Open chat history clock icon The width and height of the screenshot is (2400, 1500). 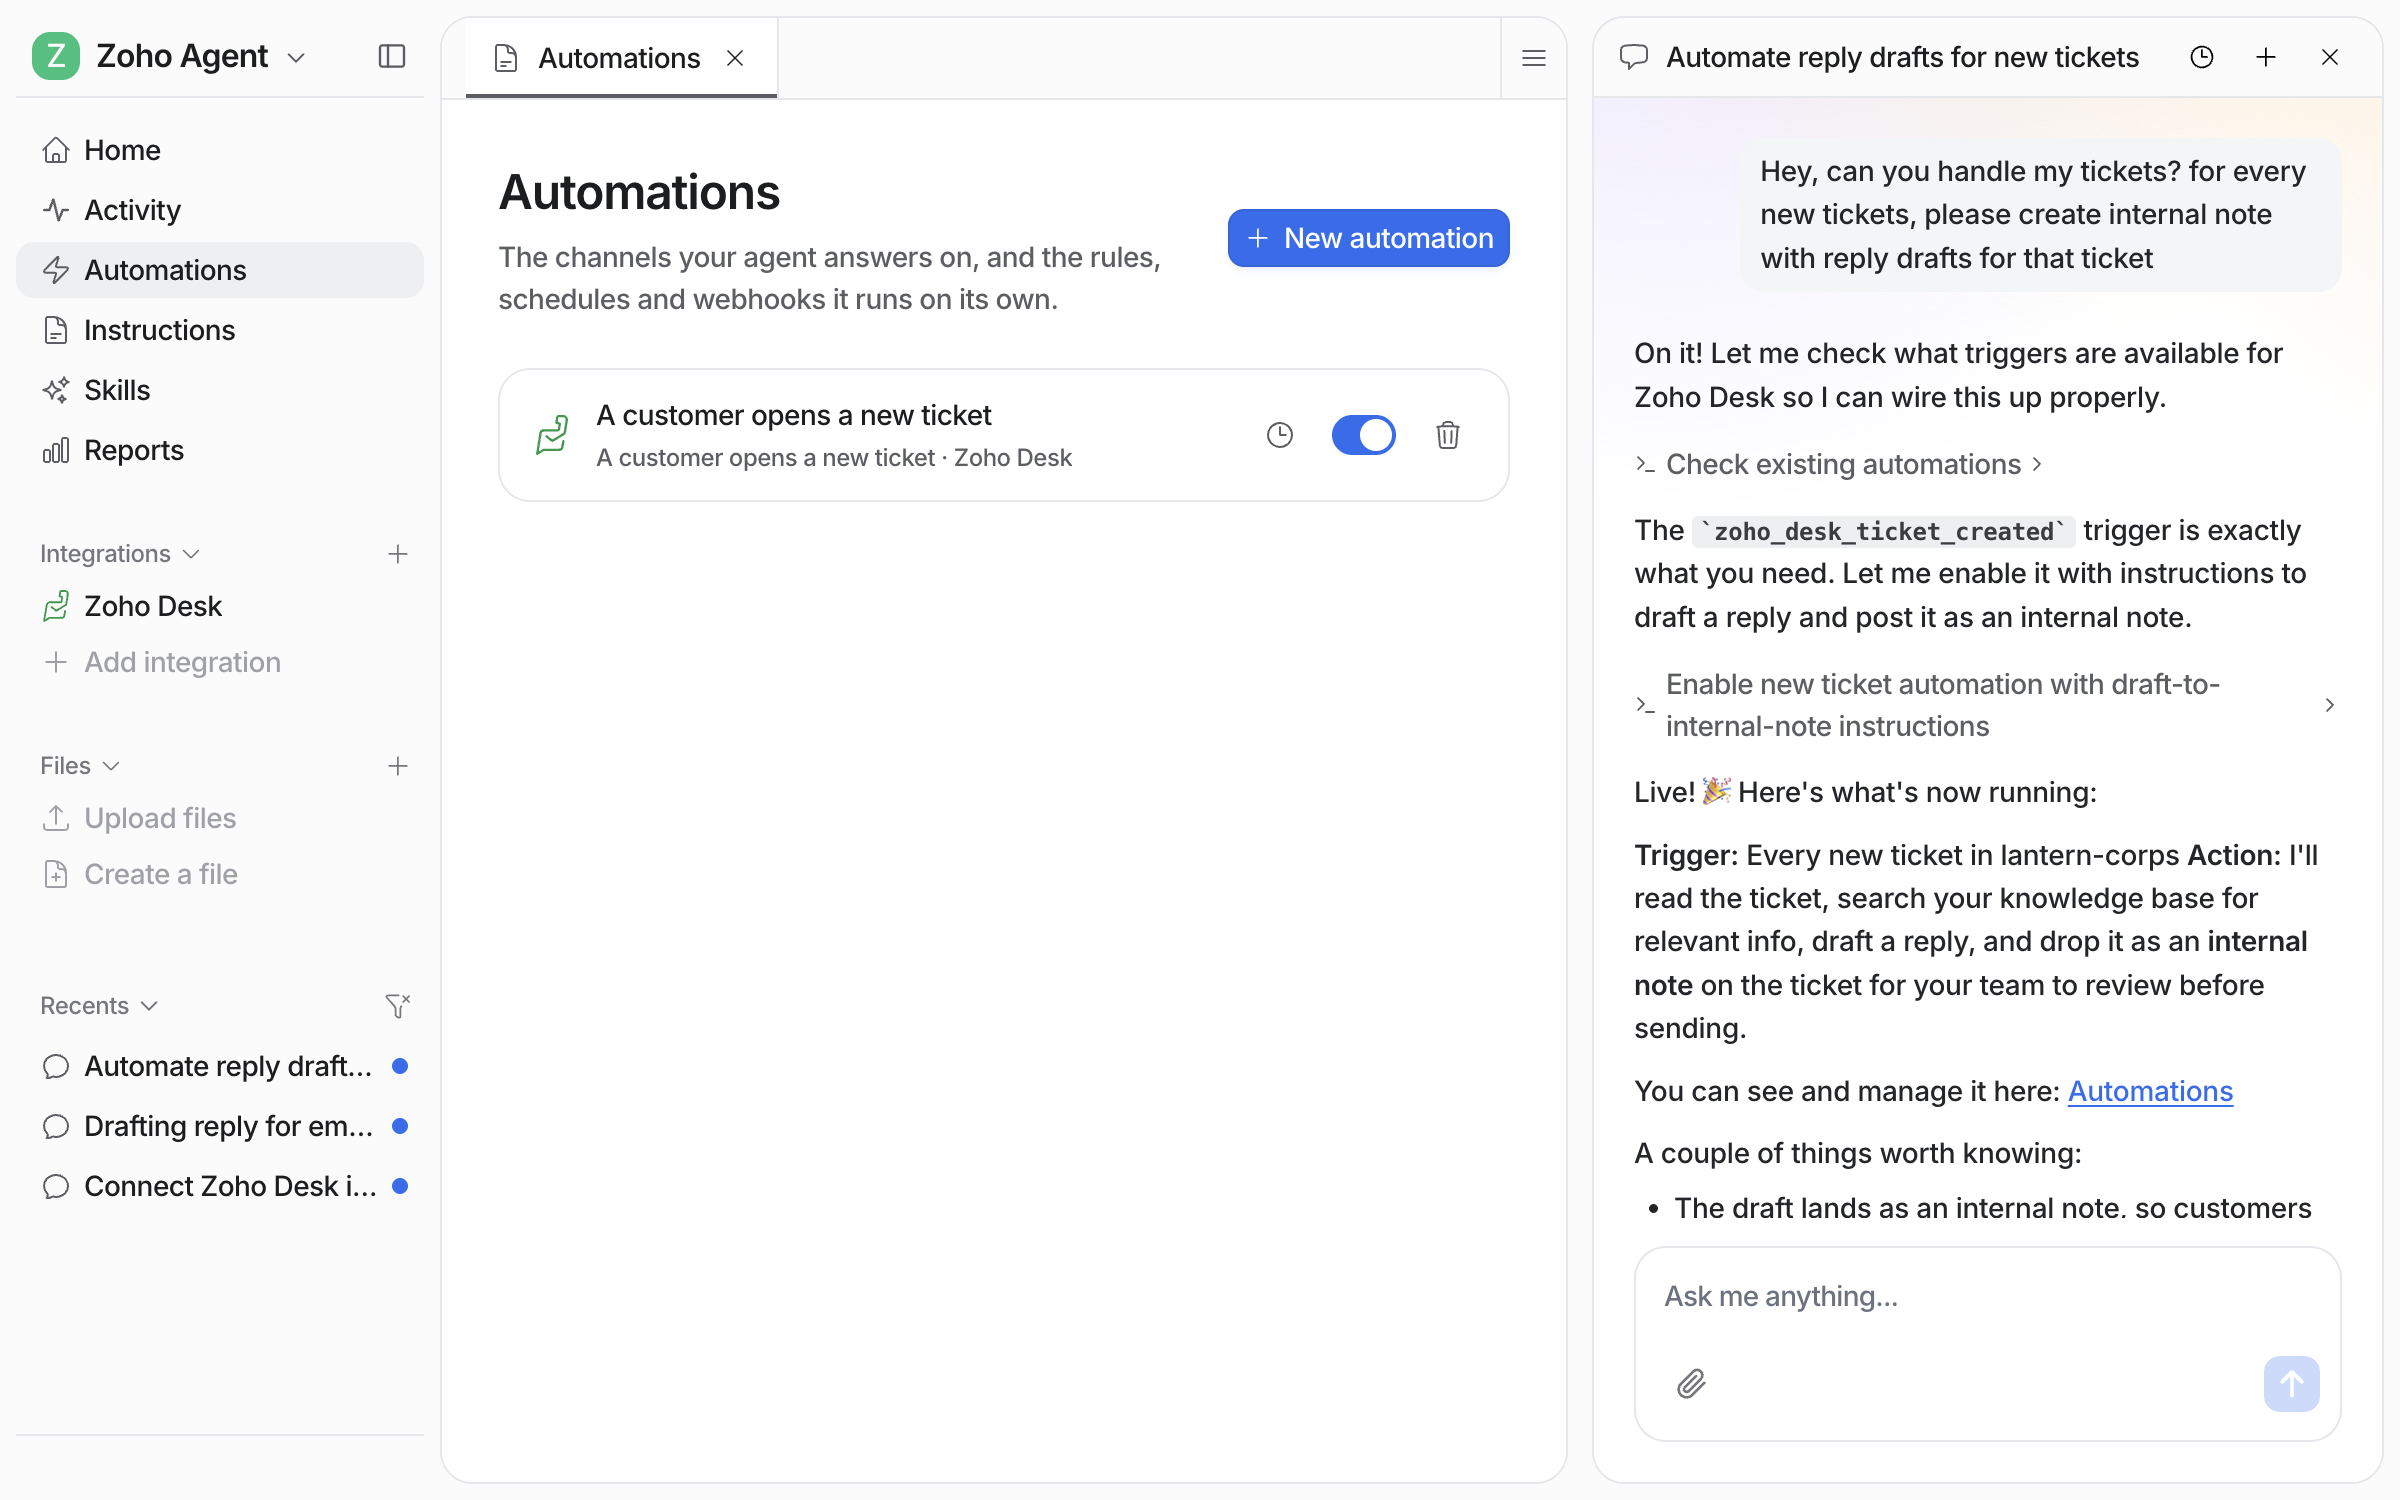coord(2202,57)
